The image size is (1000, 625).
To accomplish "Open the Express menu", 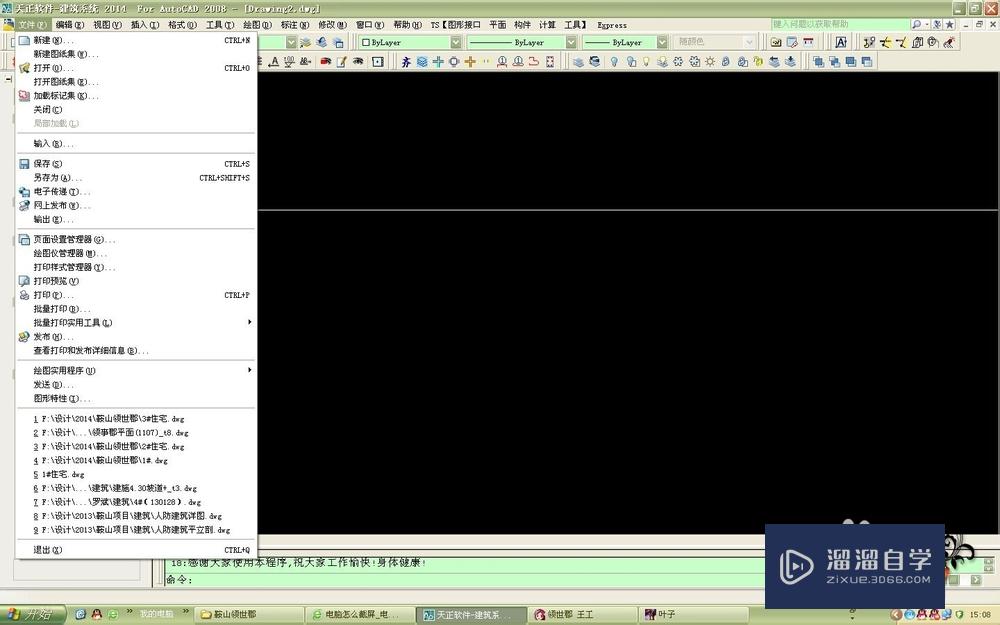I will (612, 26).
